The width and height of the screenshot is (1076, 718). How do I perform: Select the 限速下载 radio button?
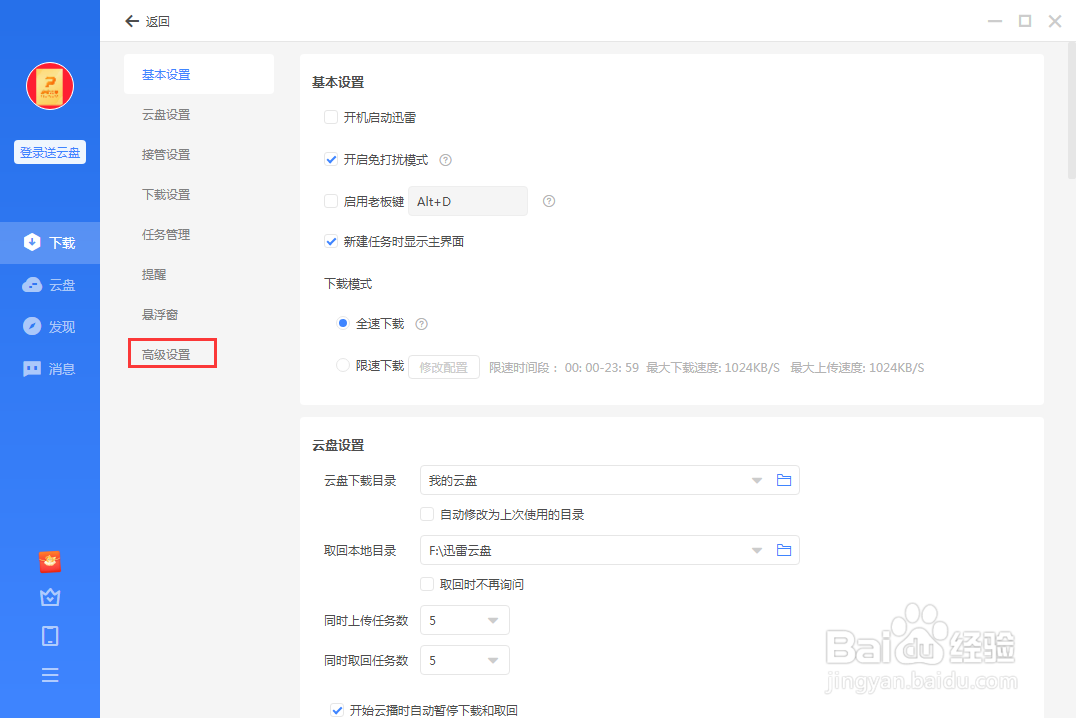tap(342, 366)
